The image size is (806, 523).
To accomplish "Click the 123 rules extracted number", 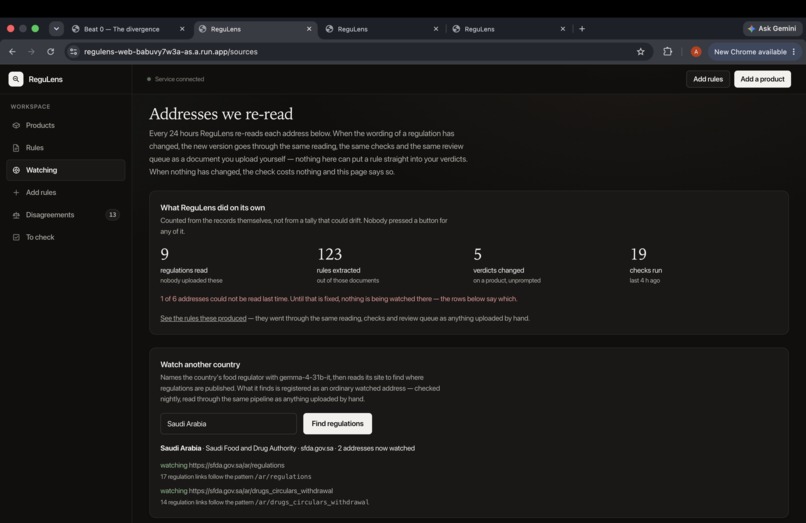I will 329,254.
